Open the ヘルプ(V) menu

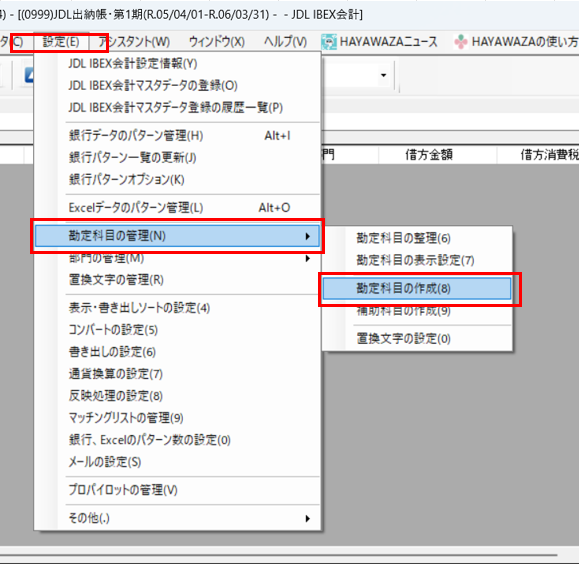point(285,42)
